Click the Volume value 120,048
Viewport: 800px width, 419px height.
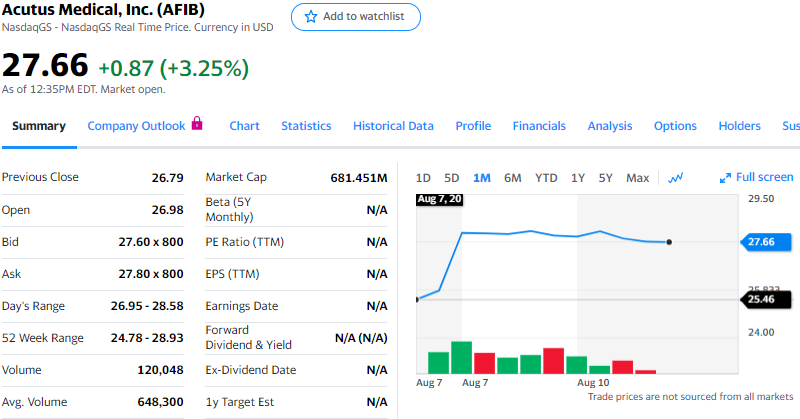click(x=160, y=370)
